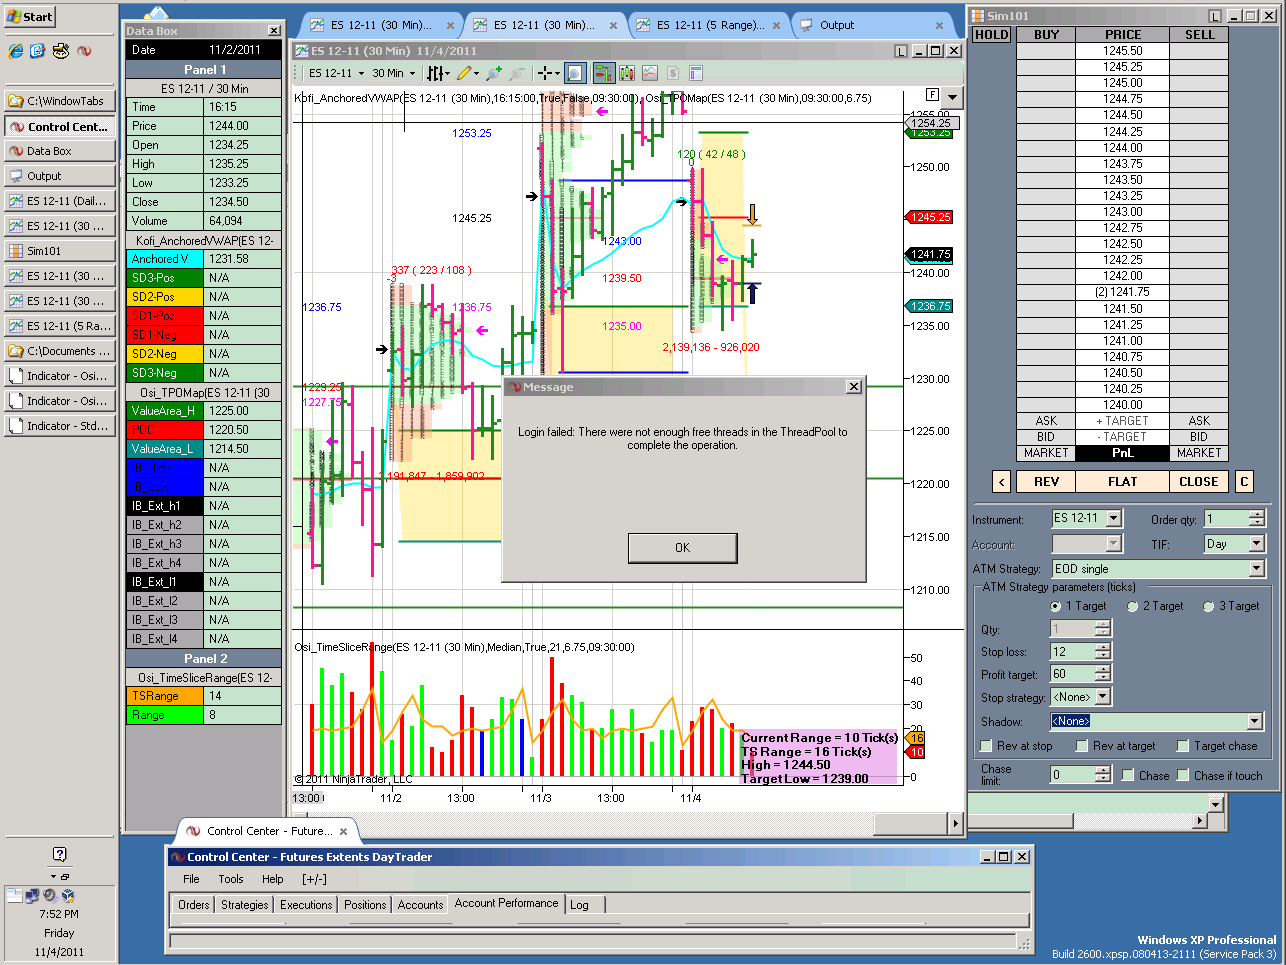
Task: Click the chart Properties icon
Action: coord(696,73)
